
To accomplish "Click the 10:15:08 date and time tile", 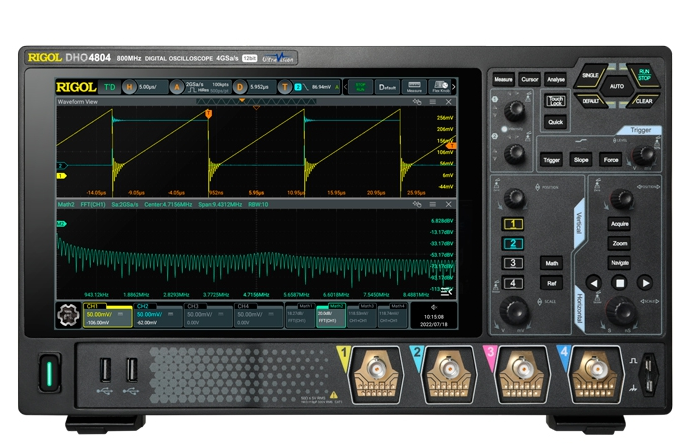I will click(434, 316).
